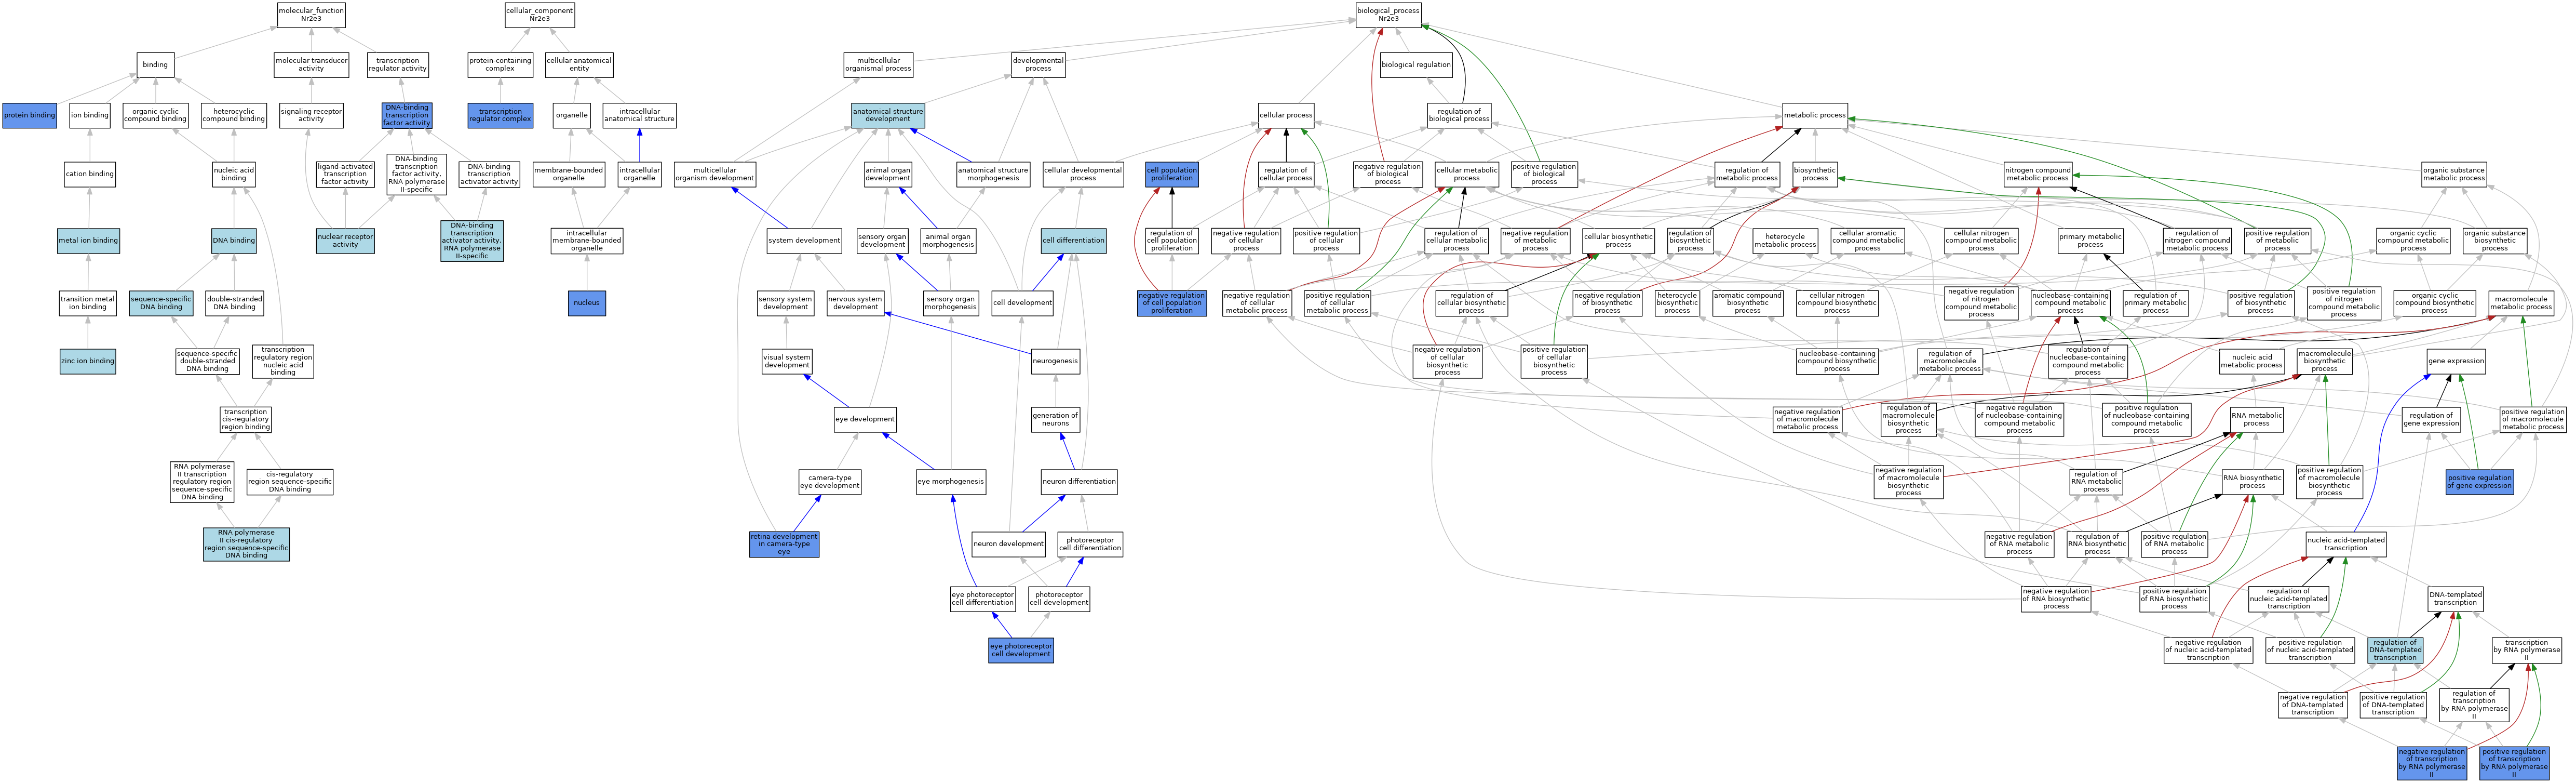Select the metal ion binding node

pos(88,240)
